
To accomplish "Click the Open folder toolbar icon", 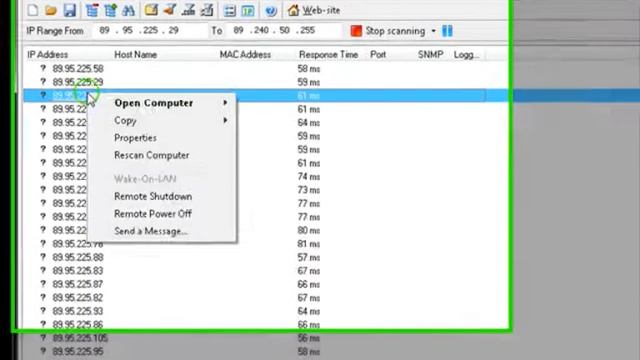I will click(51, 10).
